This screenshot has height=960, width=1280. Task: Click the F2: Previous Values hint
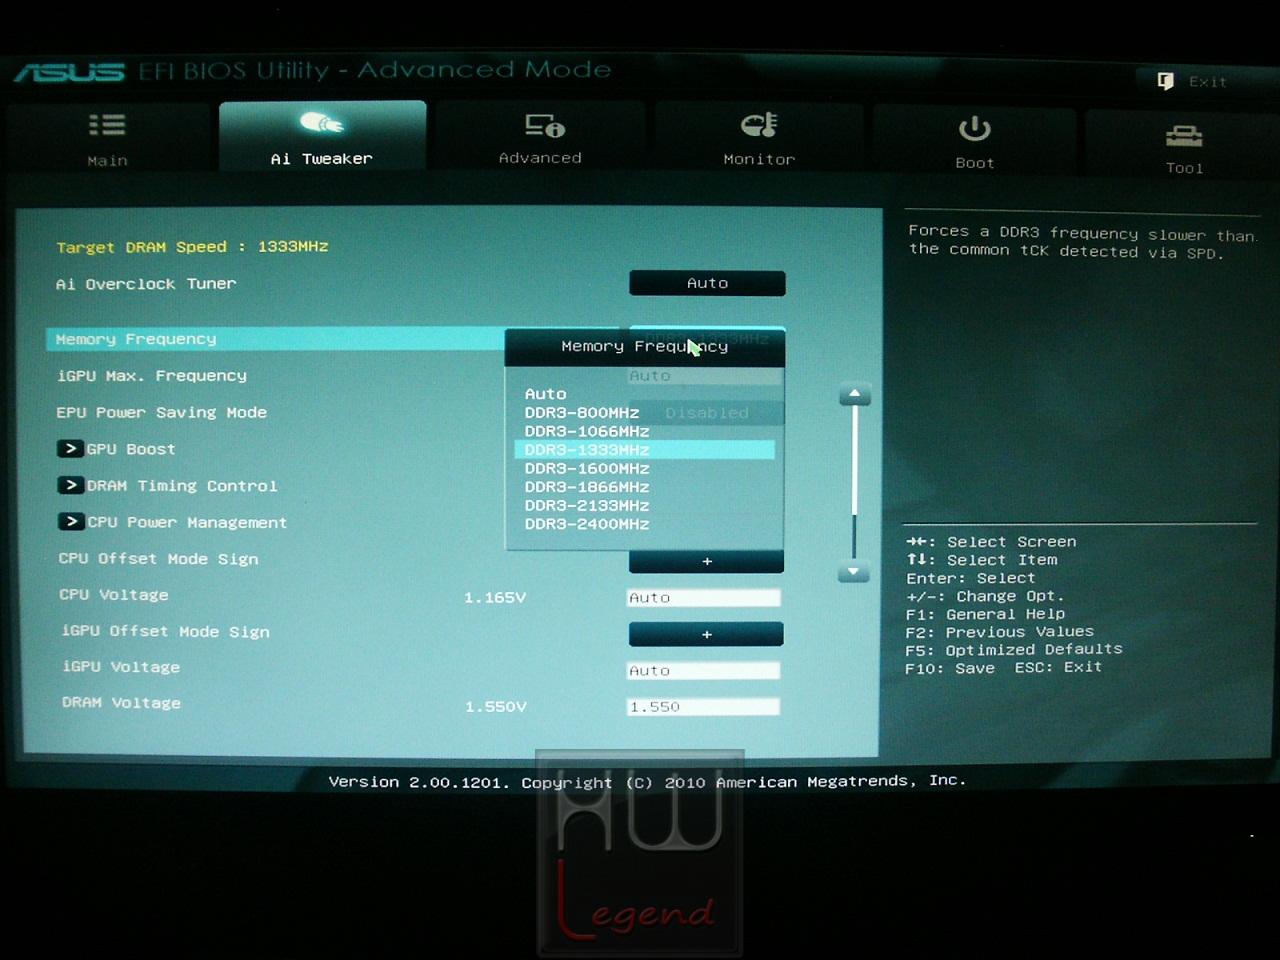pos(1000,632)
